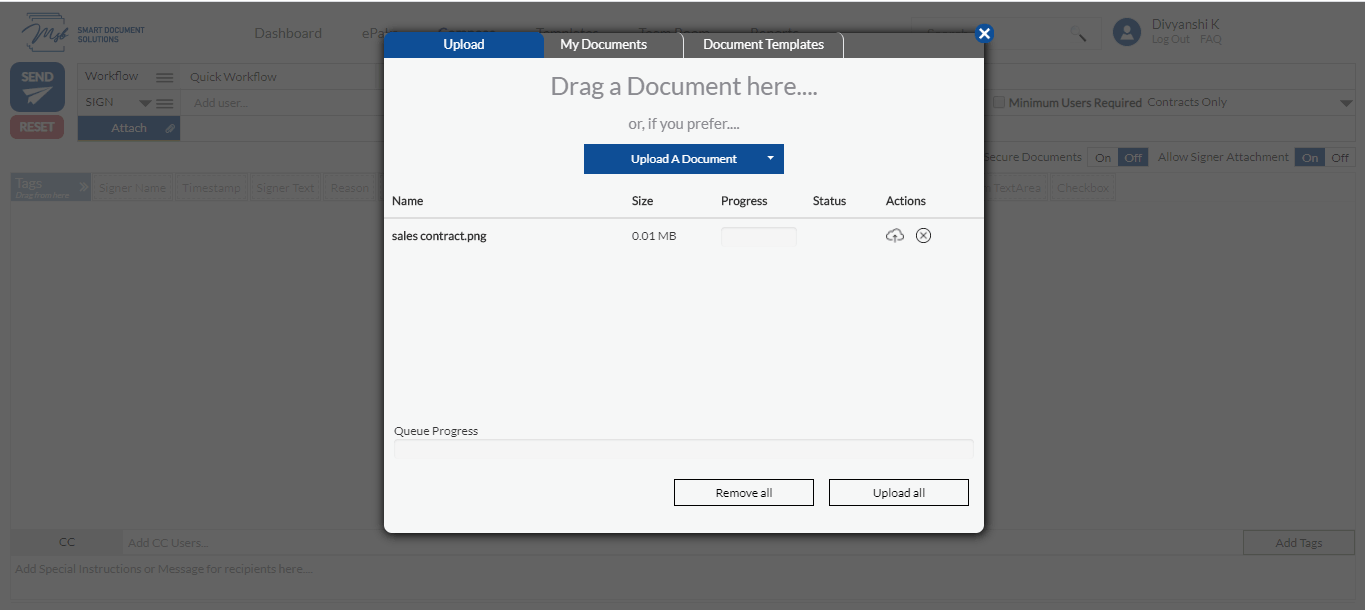Image resolution: width=1365 pixels, height=610 pixels.
Task: Click the hamburger icon next to Workflow
Action: [x=165, y=77]
